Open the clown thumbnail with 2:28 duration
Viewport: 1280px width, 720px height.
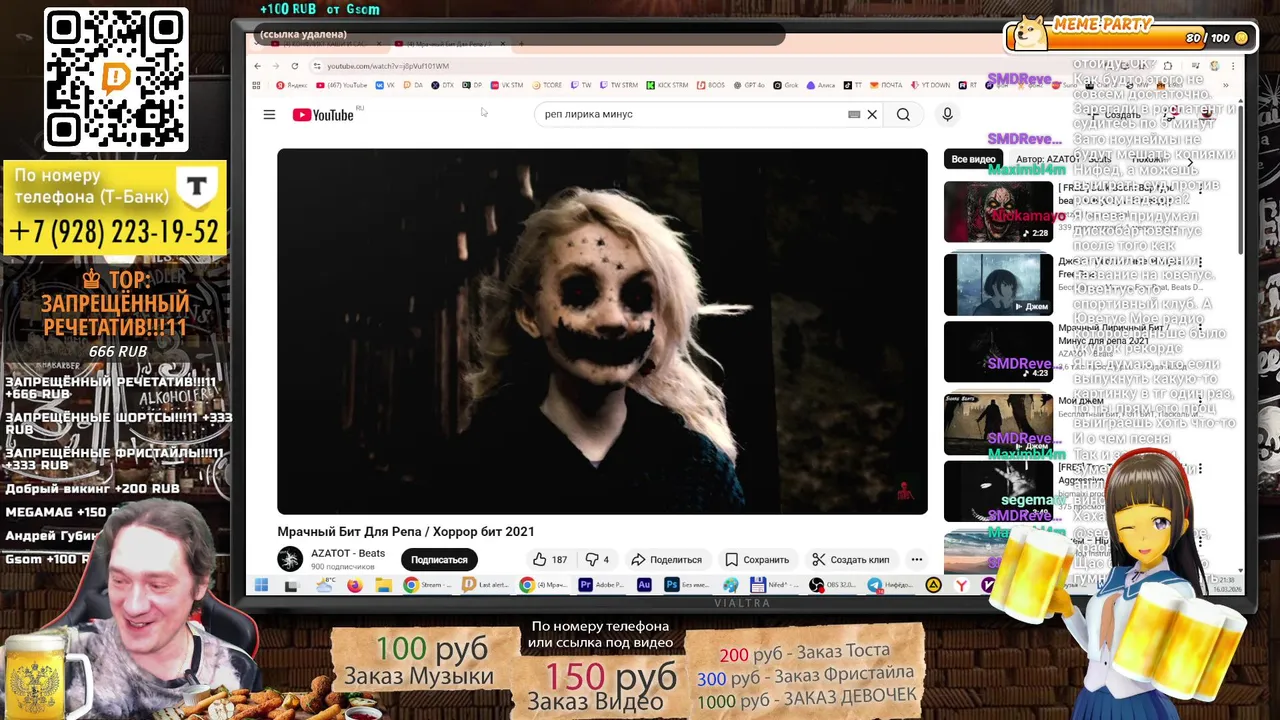998,212
